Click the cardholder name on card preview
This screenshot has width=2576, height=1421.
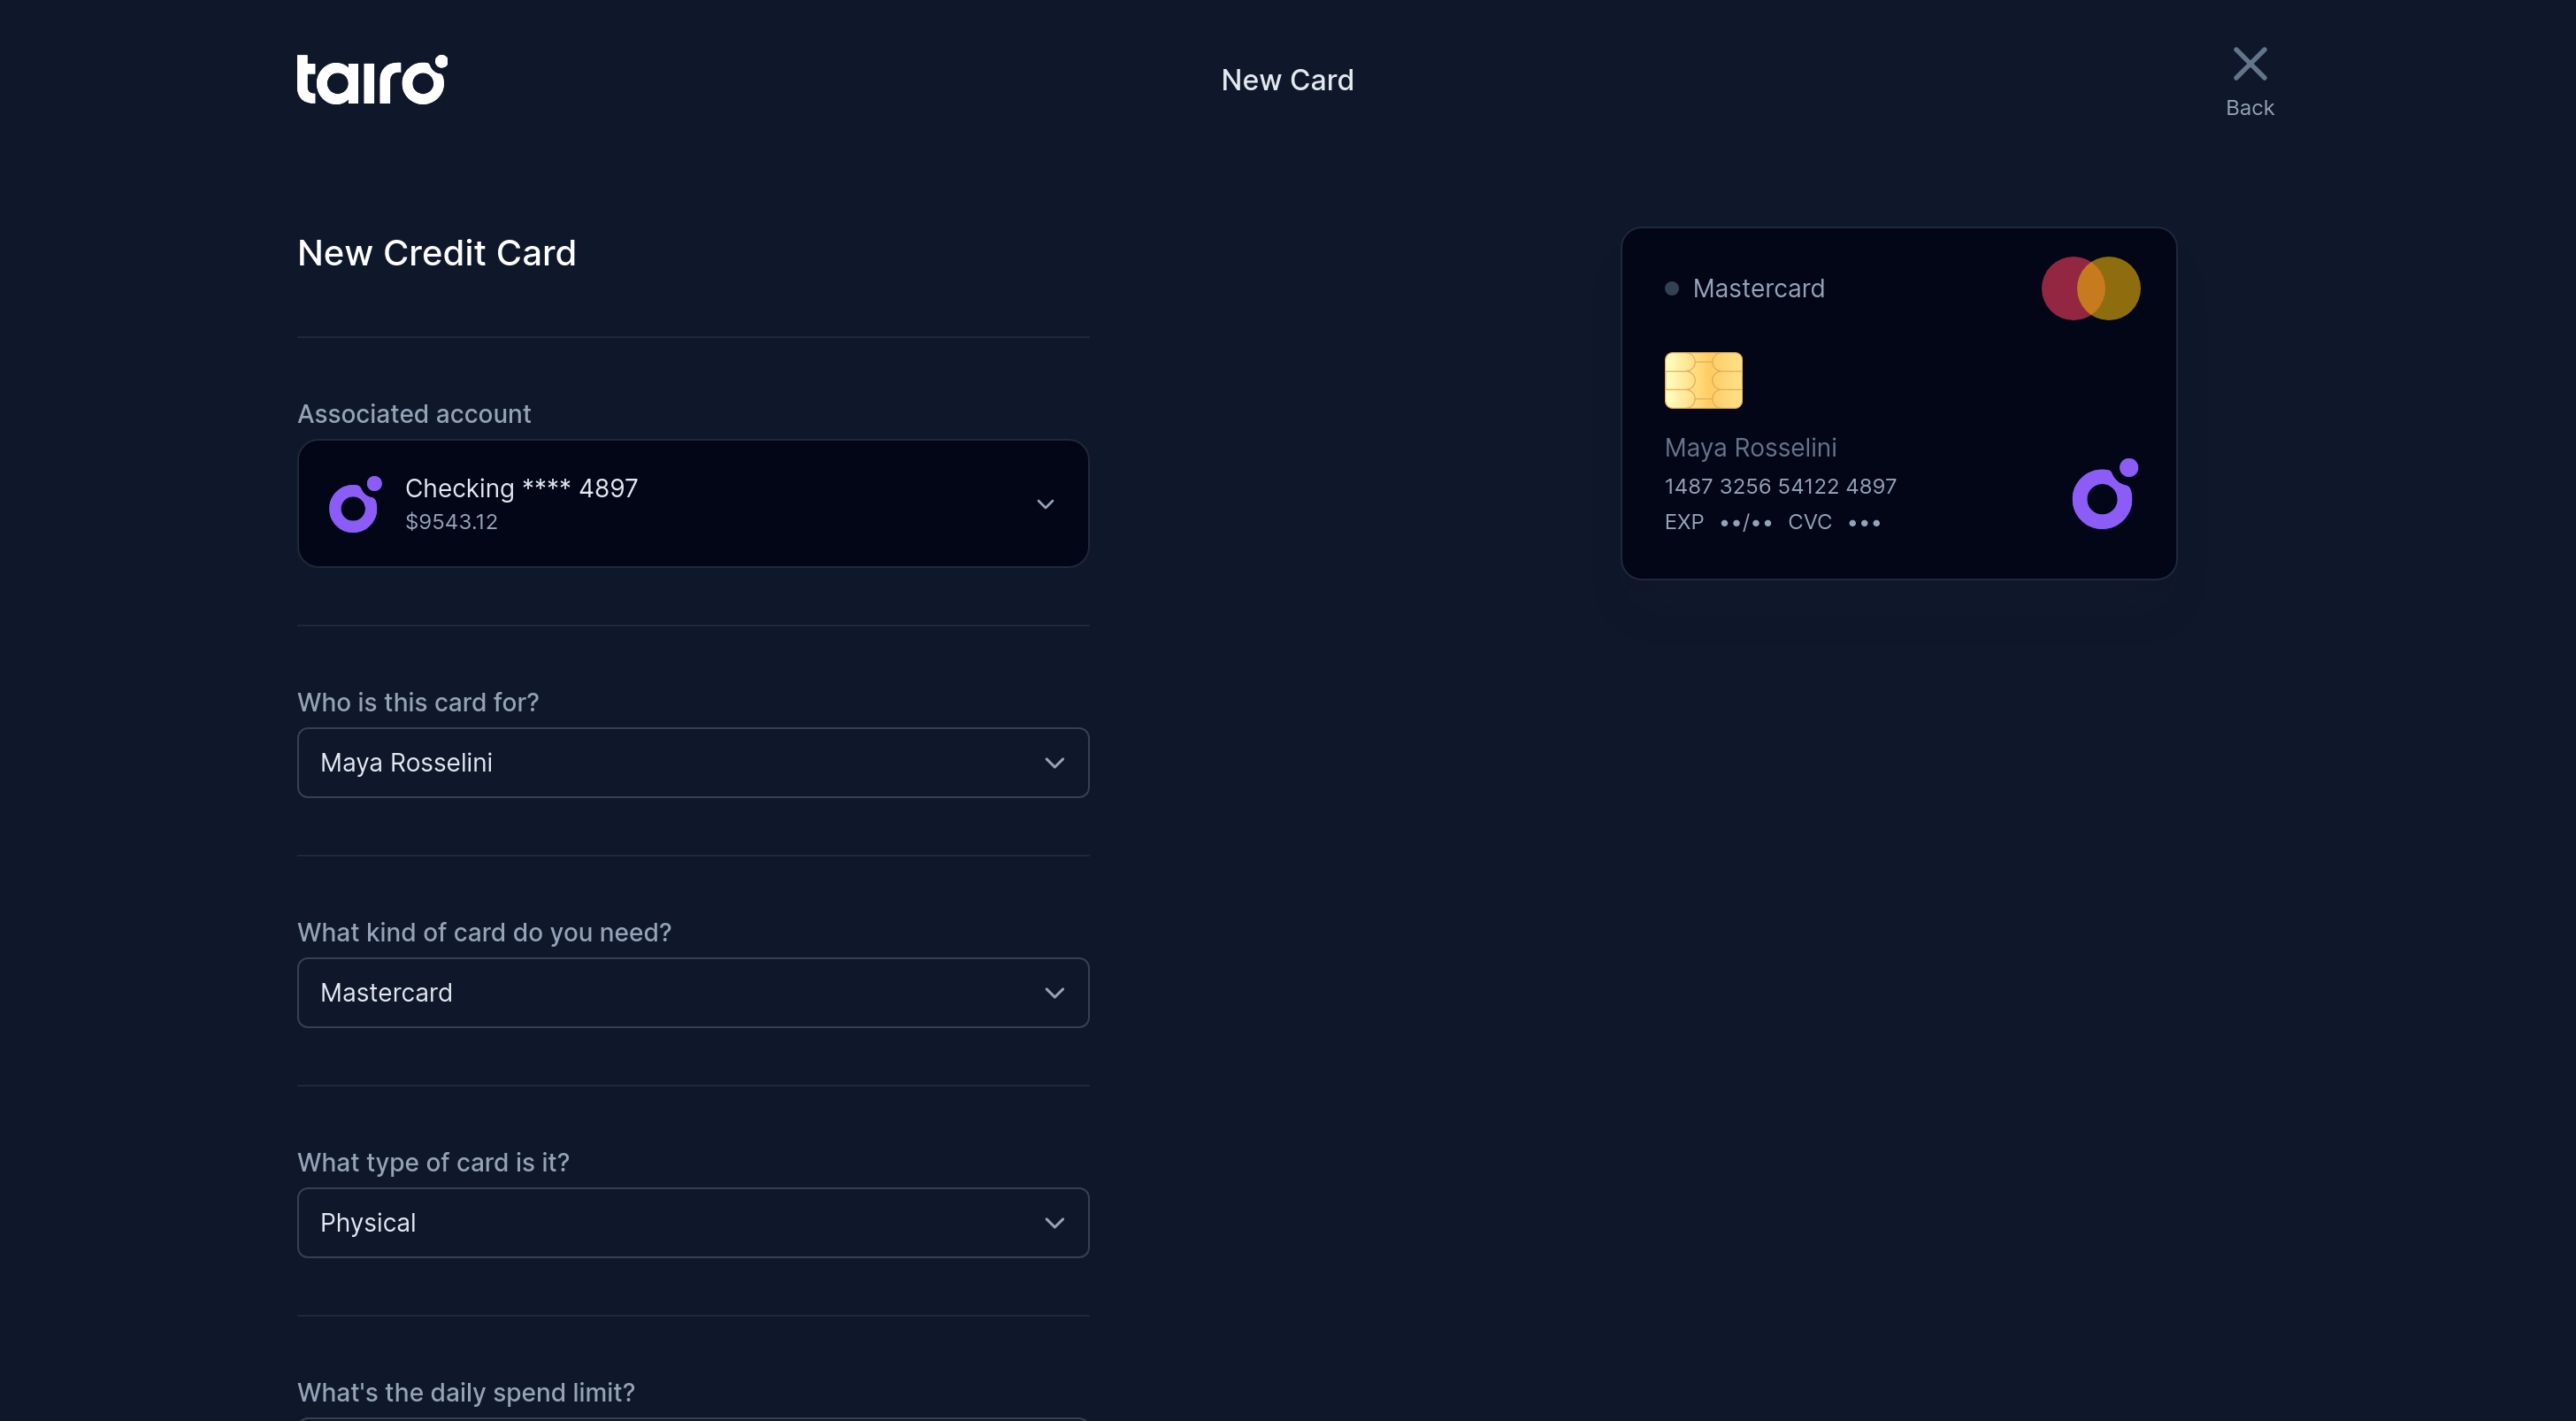click(1749, 448)
